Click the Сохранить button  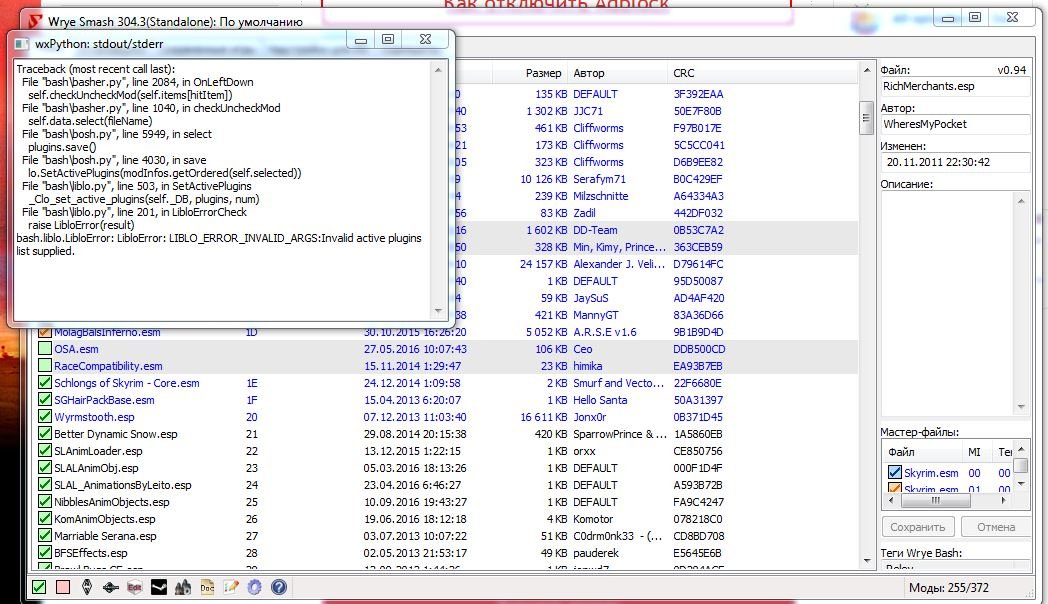coord(917,527)
